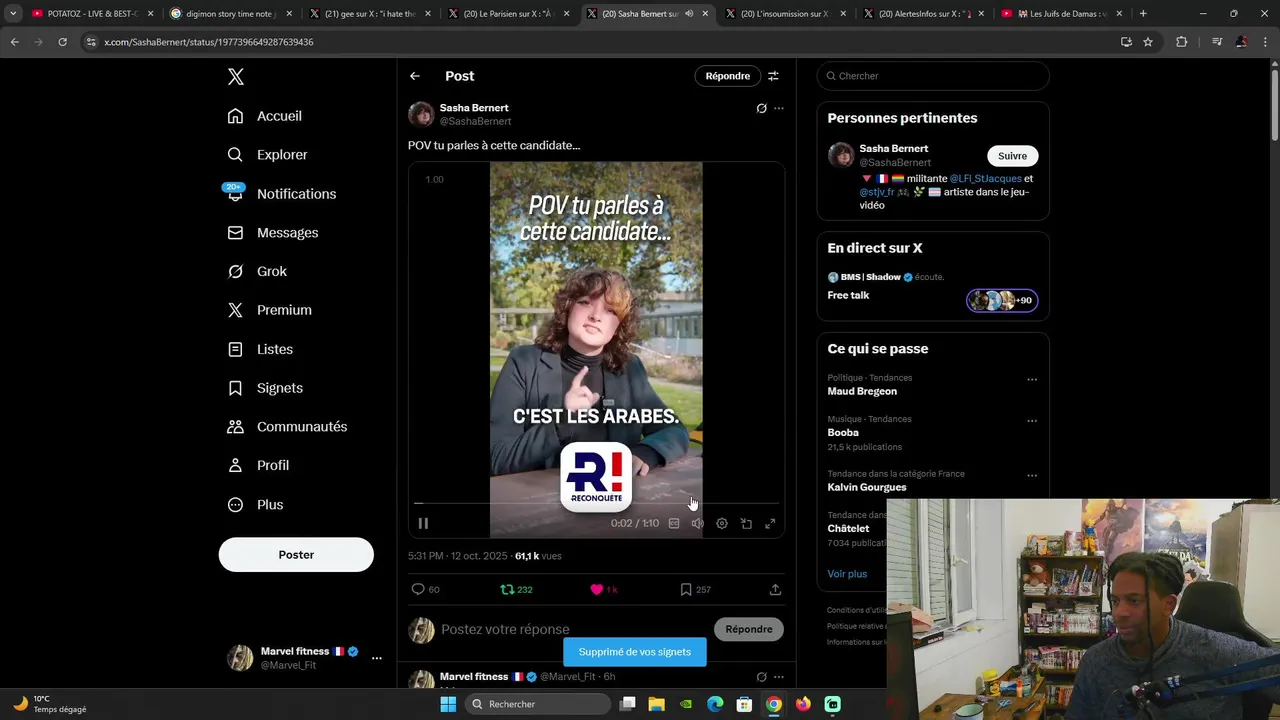The image size is (1280, 720).
Task: Go back with the Post arrow
Action: [415, 76]
